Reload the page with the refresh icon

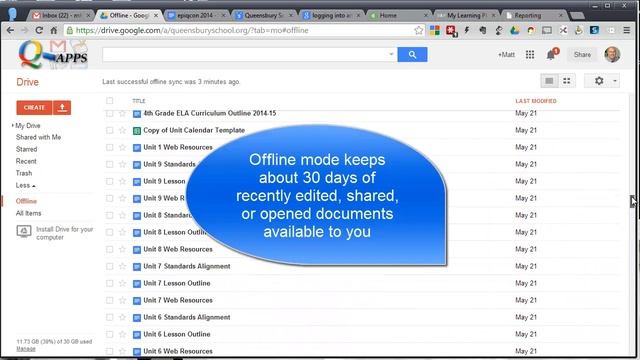tap(39, 30)
